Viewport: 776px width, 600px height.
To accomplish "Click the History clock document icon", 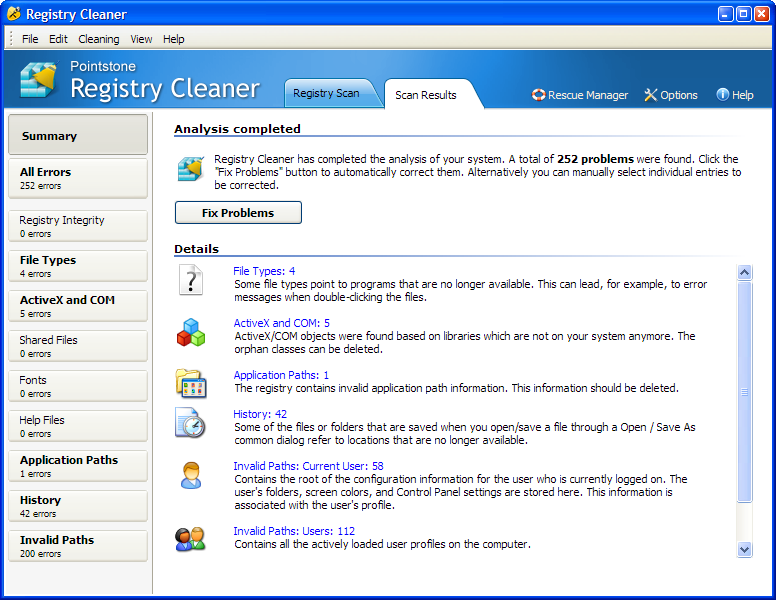I will [190, 423].
